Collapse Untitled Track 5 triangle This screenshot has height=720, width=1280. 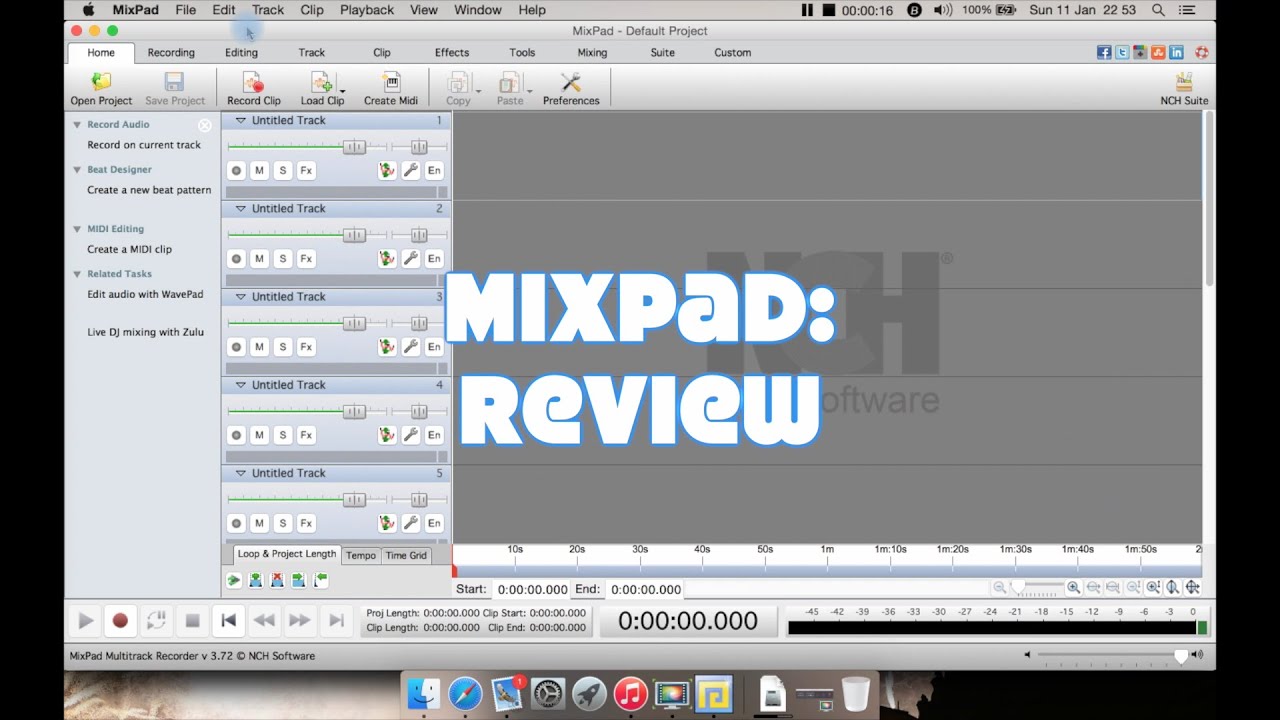tap(240, 473)
